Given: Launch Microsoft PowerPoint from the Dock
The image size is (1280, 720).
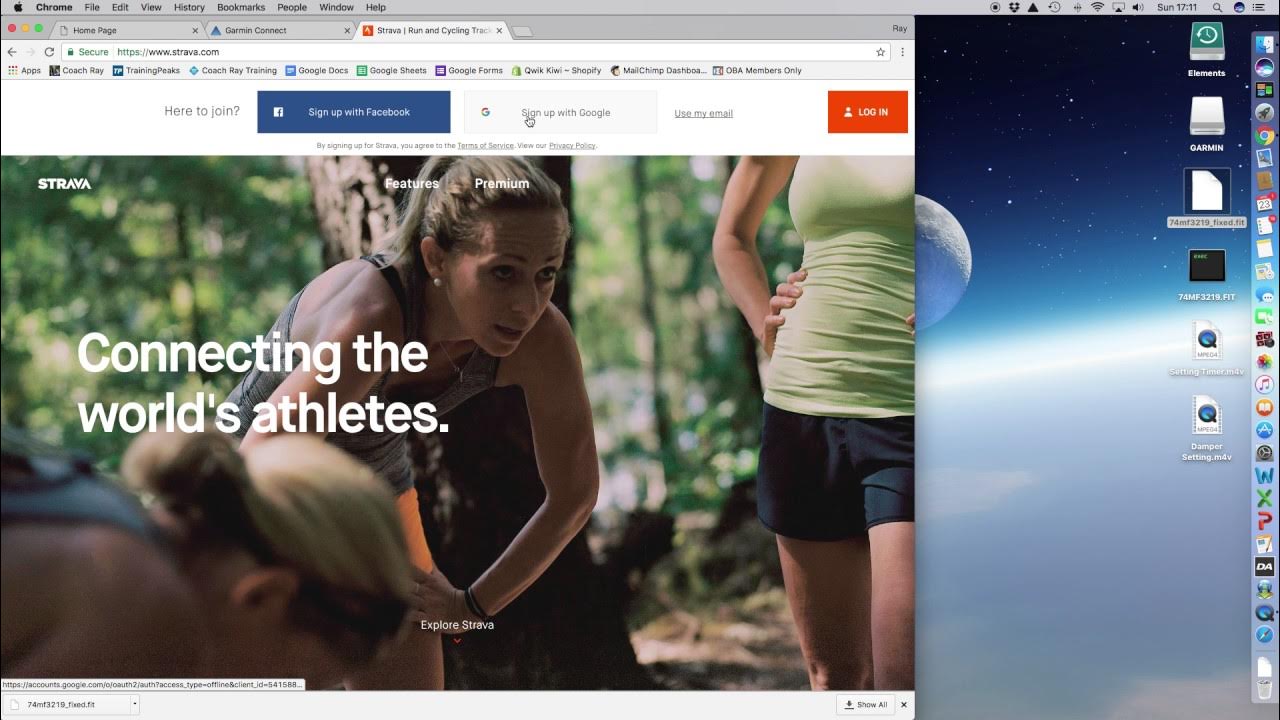Looking at the screenshot, I should 1265,521.
